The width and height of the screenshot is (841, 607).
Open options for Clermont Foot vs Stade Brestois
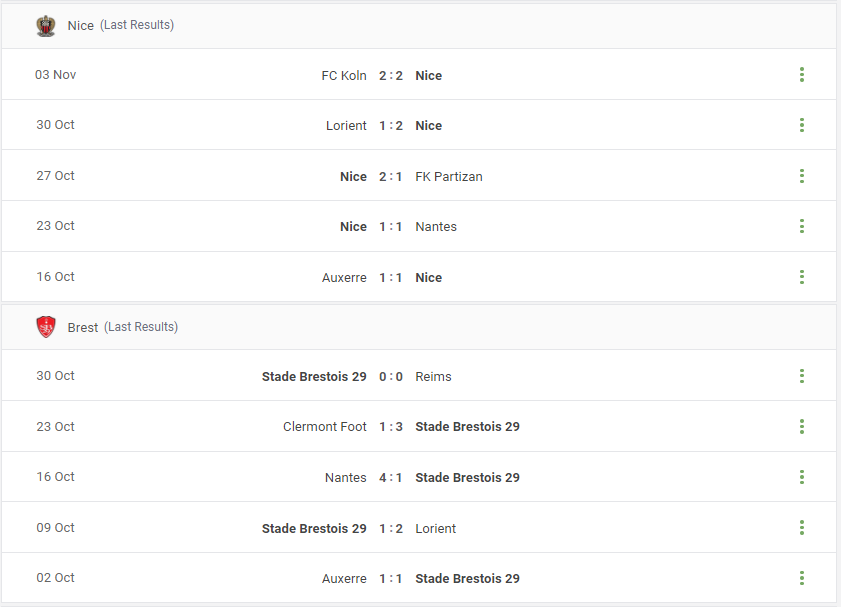tap(802, 426)
